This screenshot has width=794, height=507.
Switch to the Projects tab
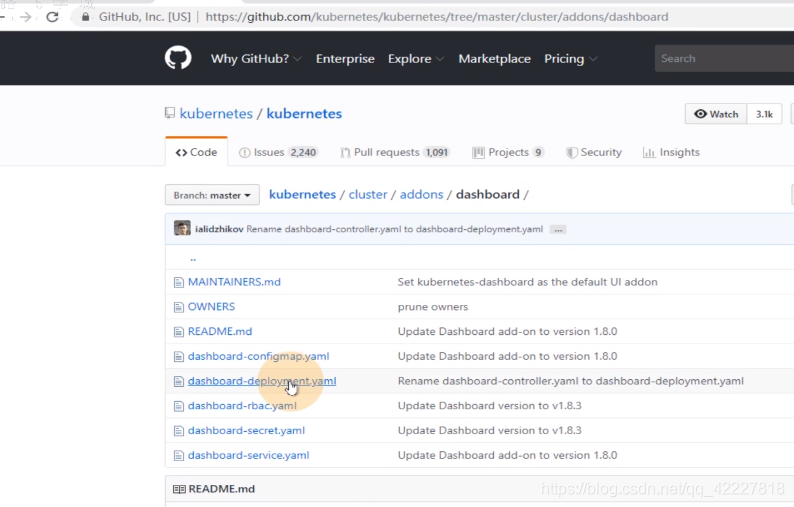click(x=508, y=152)
